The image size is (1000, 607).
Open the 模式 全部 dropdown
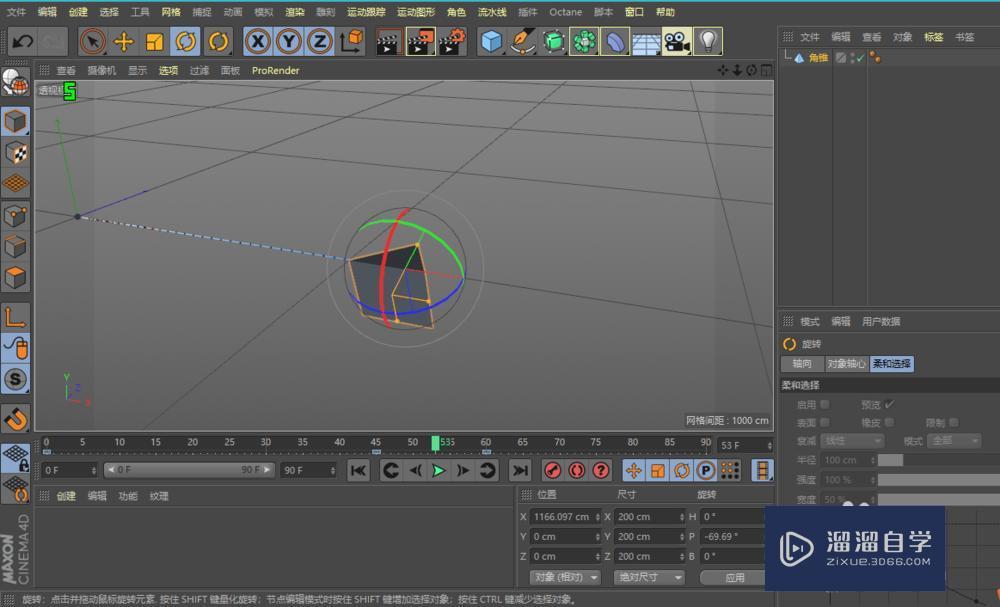coord(956,441)
